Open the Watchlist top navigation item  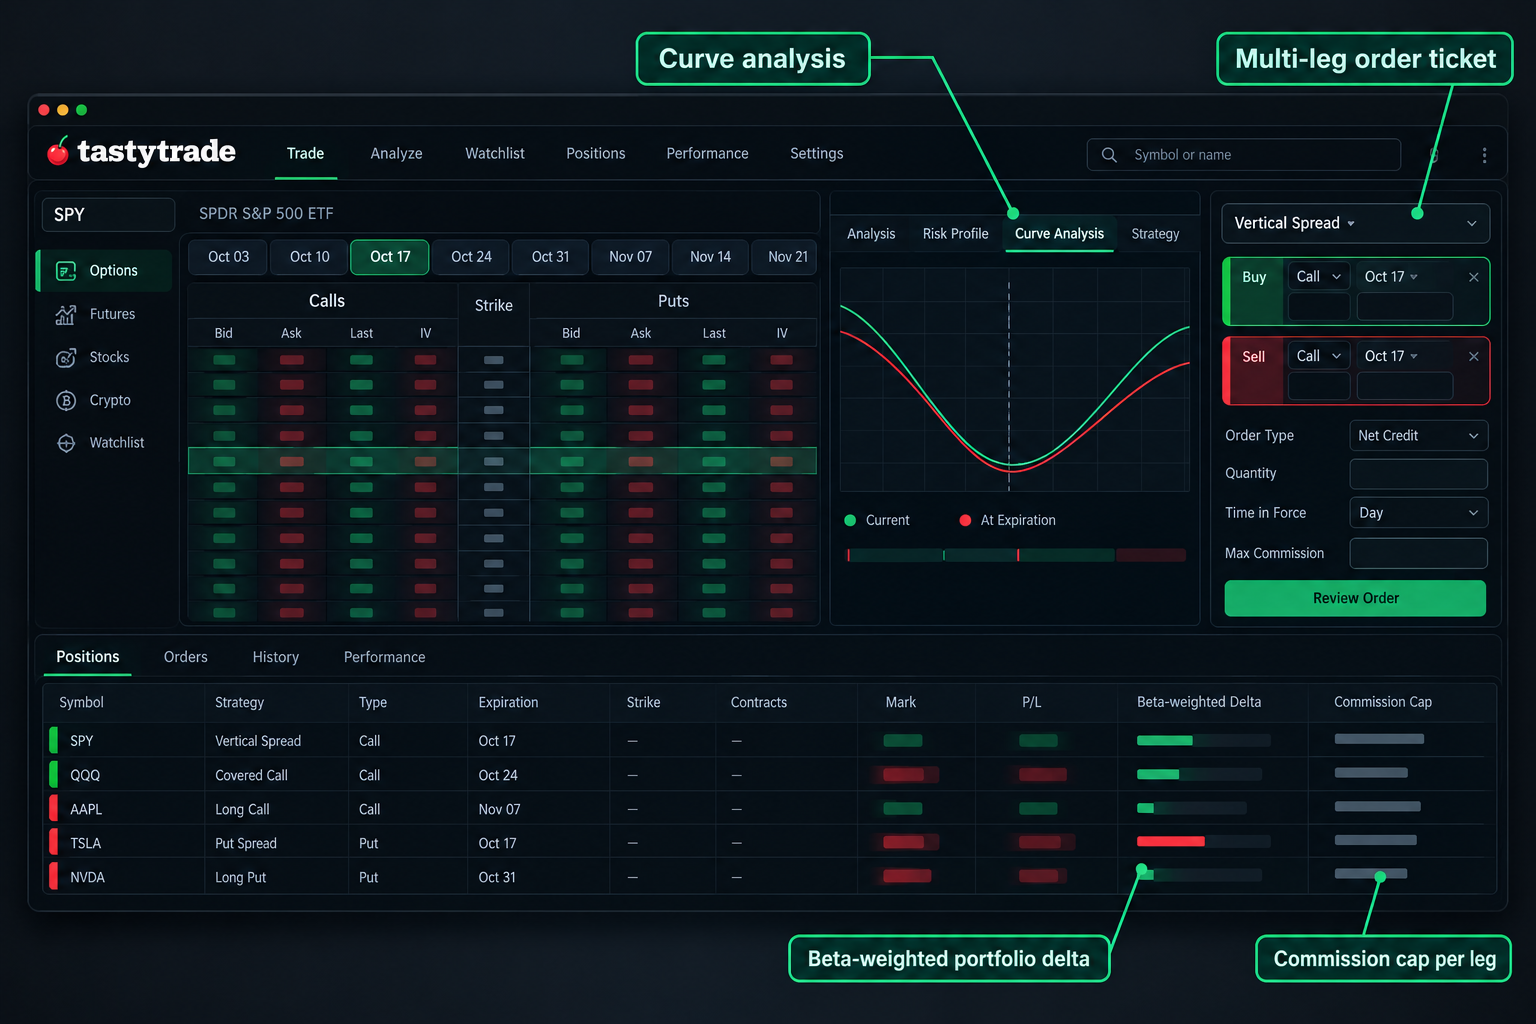pyautogui.click(x=494, y=154)
